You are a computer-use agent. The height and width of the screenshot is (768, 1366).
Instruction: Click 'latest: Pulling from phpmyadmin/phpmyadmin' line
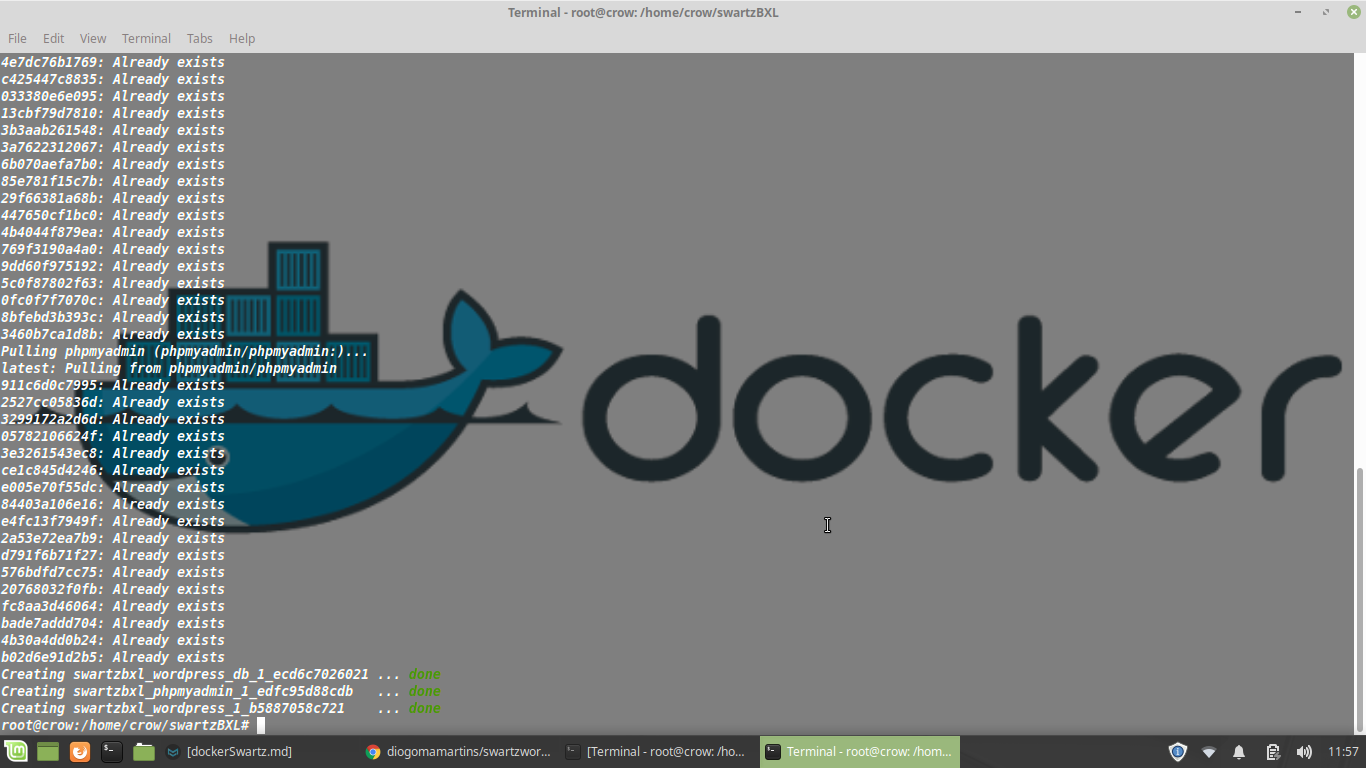click(x=169, y=368)
